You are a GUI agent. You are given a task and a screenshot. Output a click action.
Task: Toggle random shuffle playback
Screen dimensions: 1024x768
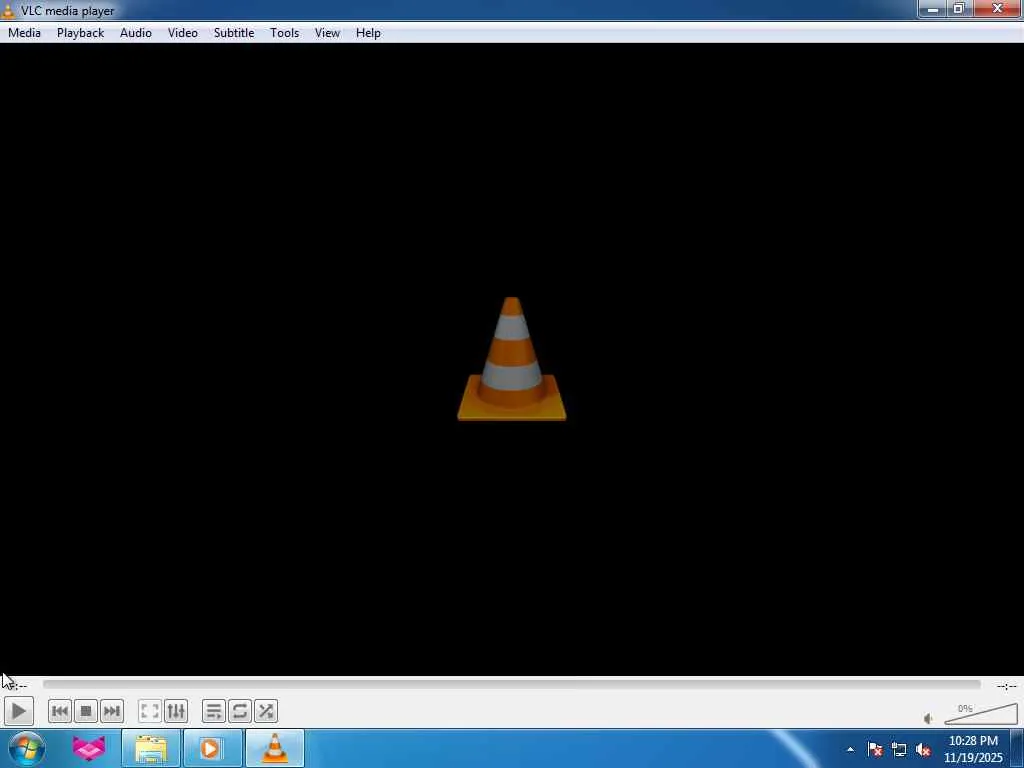266,711
